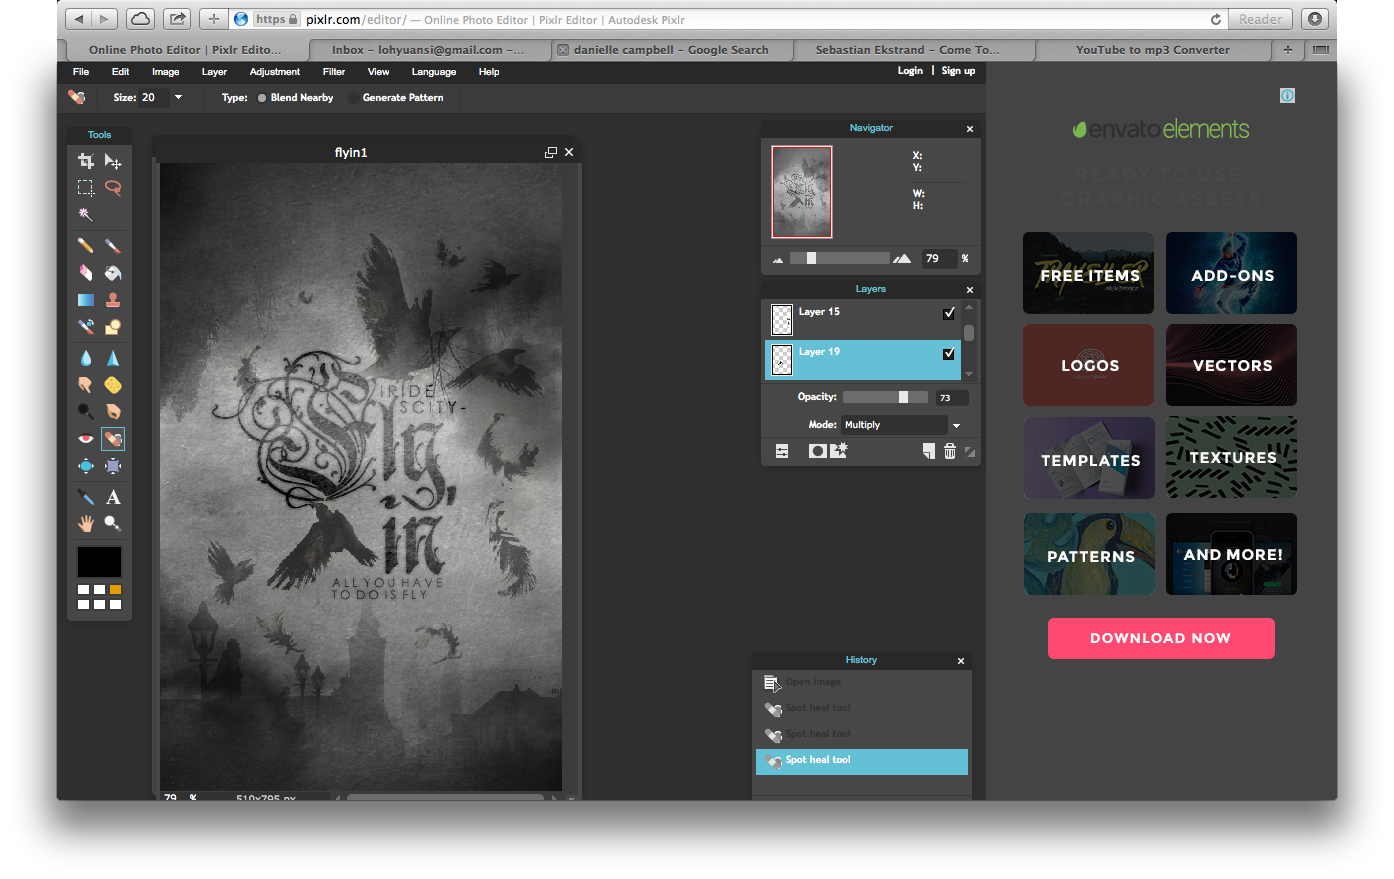Viewport: 1394px width, 879px height.
Task: Open the main black color swatch
Action: click(x=99, y=561)
